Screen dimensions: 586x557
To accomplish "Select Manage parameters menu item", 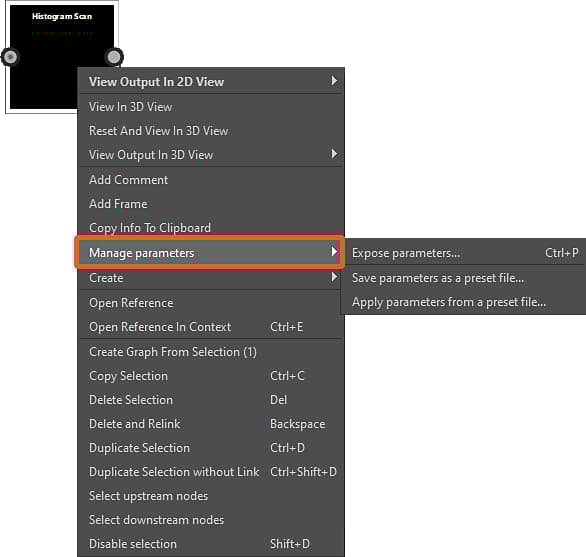I will (x=209, y=252).
